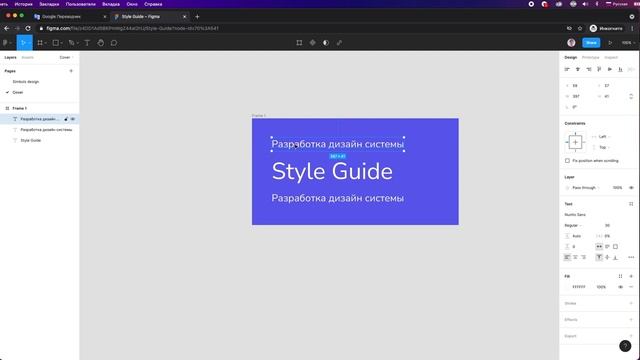Click the Present play icon

tap(610, 43)
